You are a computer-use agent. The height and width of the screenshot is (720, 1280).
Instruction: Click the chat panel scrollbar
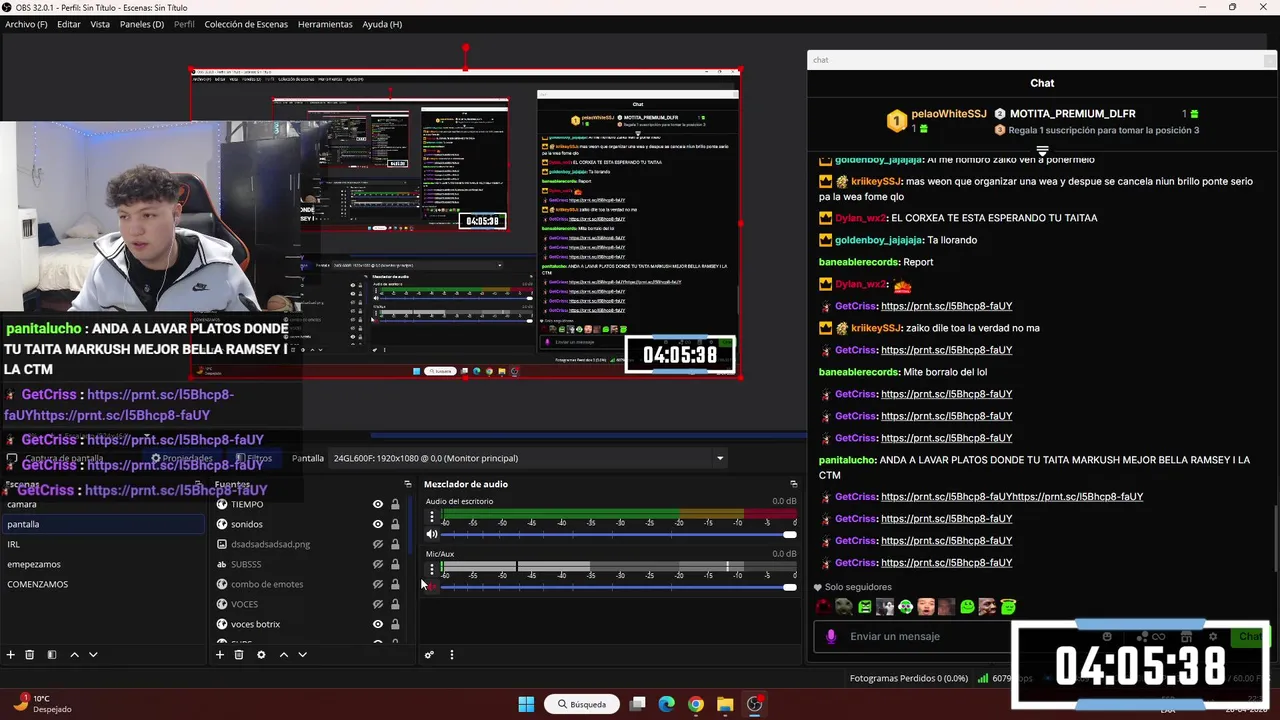1274,538
